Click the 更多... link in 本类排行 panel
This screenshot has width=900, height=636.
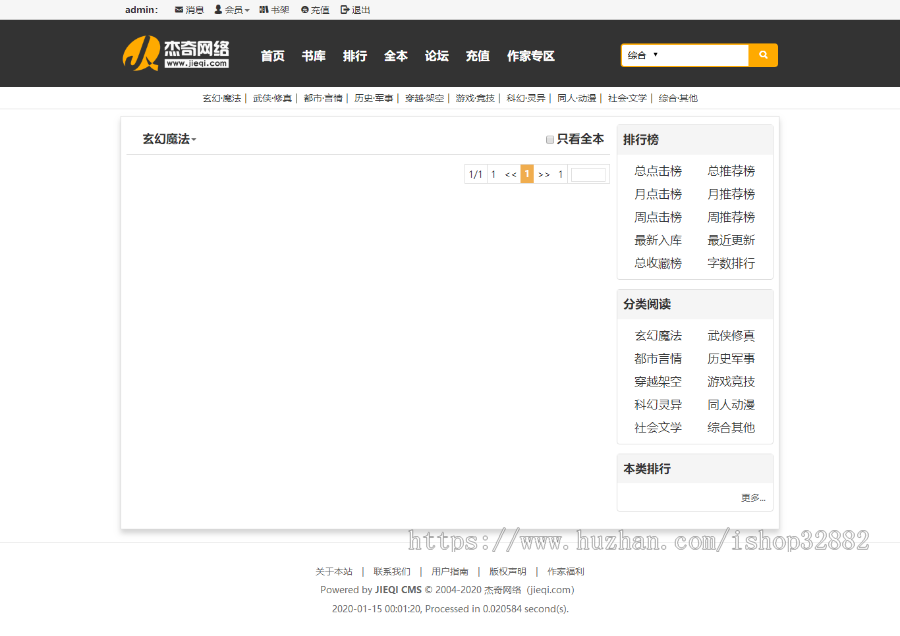(752, 497)
